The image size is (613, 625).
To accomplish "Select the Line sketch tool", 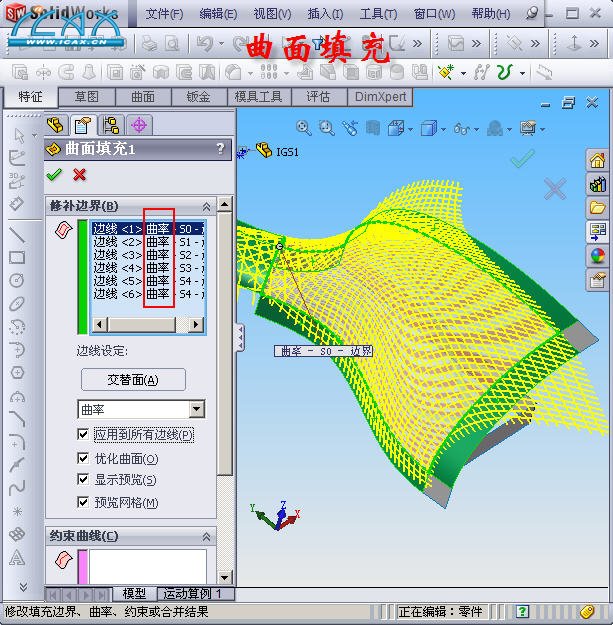I will coord(17,234).
